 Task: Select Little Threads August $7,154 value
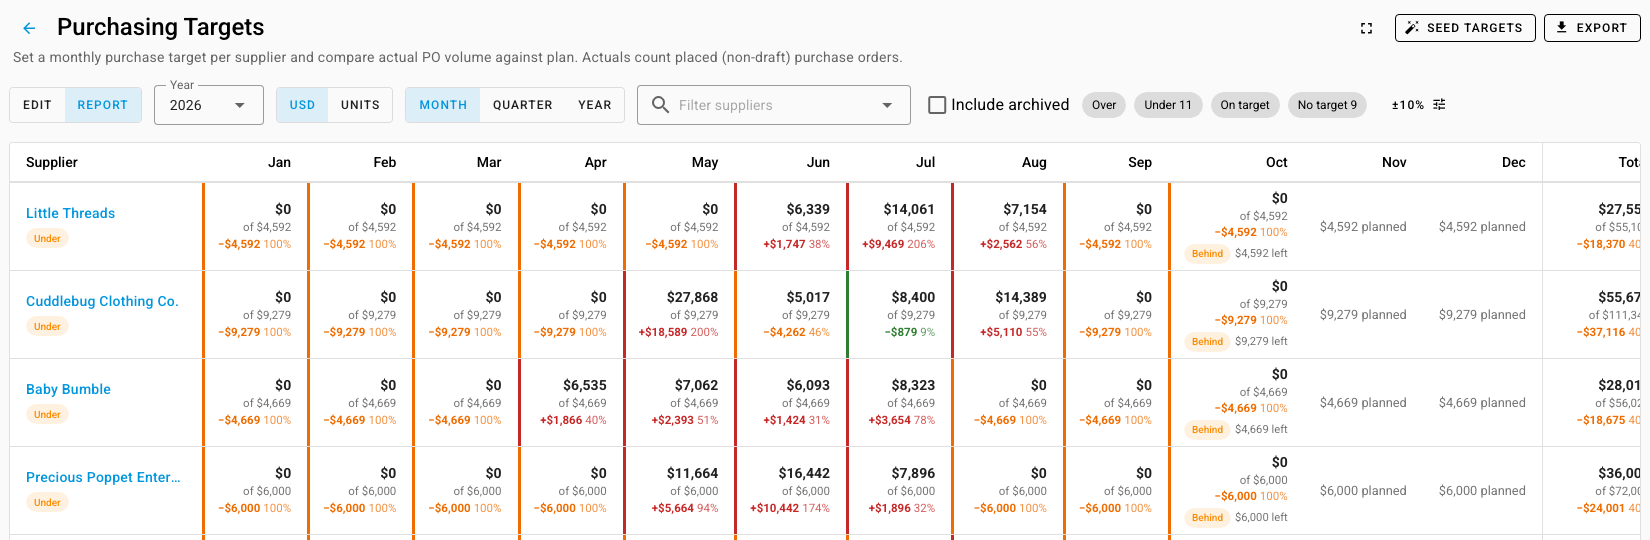pos(1025,209)
